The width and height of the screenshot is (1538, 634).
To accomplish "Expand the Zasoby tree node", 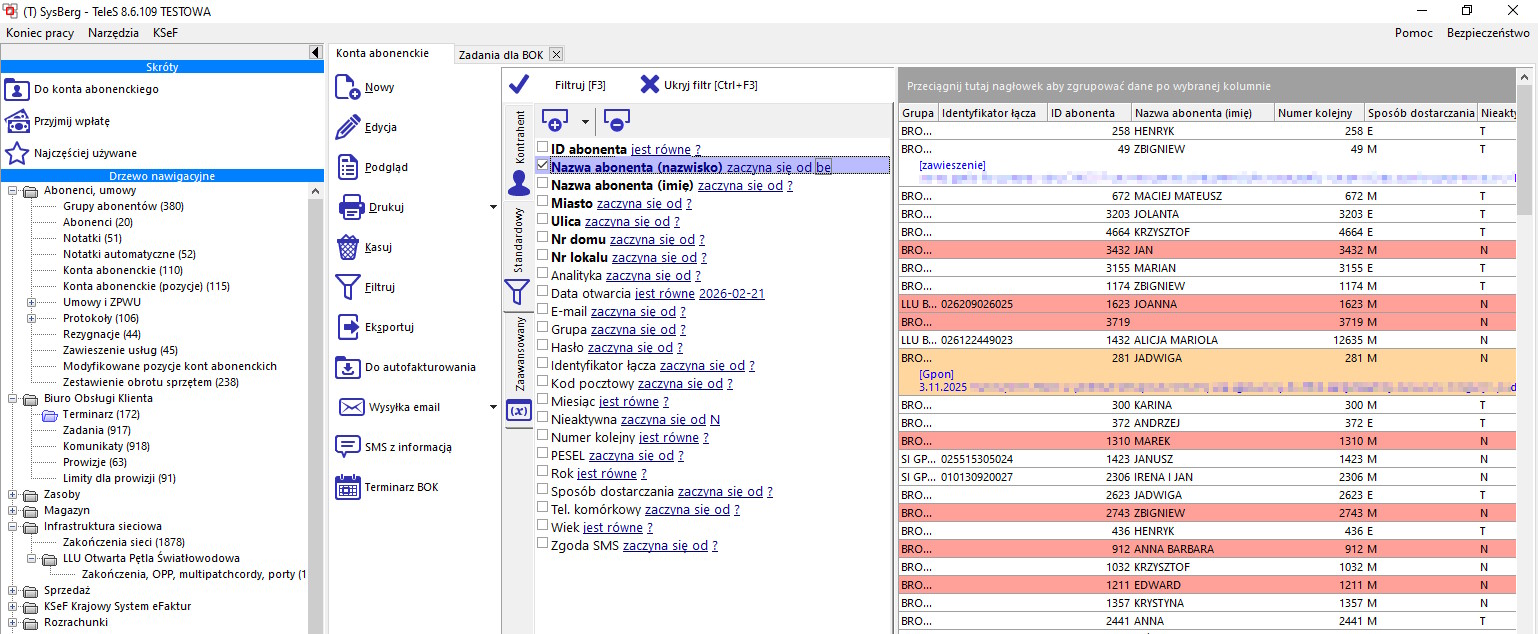I will [12, 494].
